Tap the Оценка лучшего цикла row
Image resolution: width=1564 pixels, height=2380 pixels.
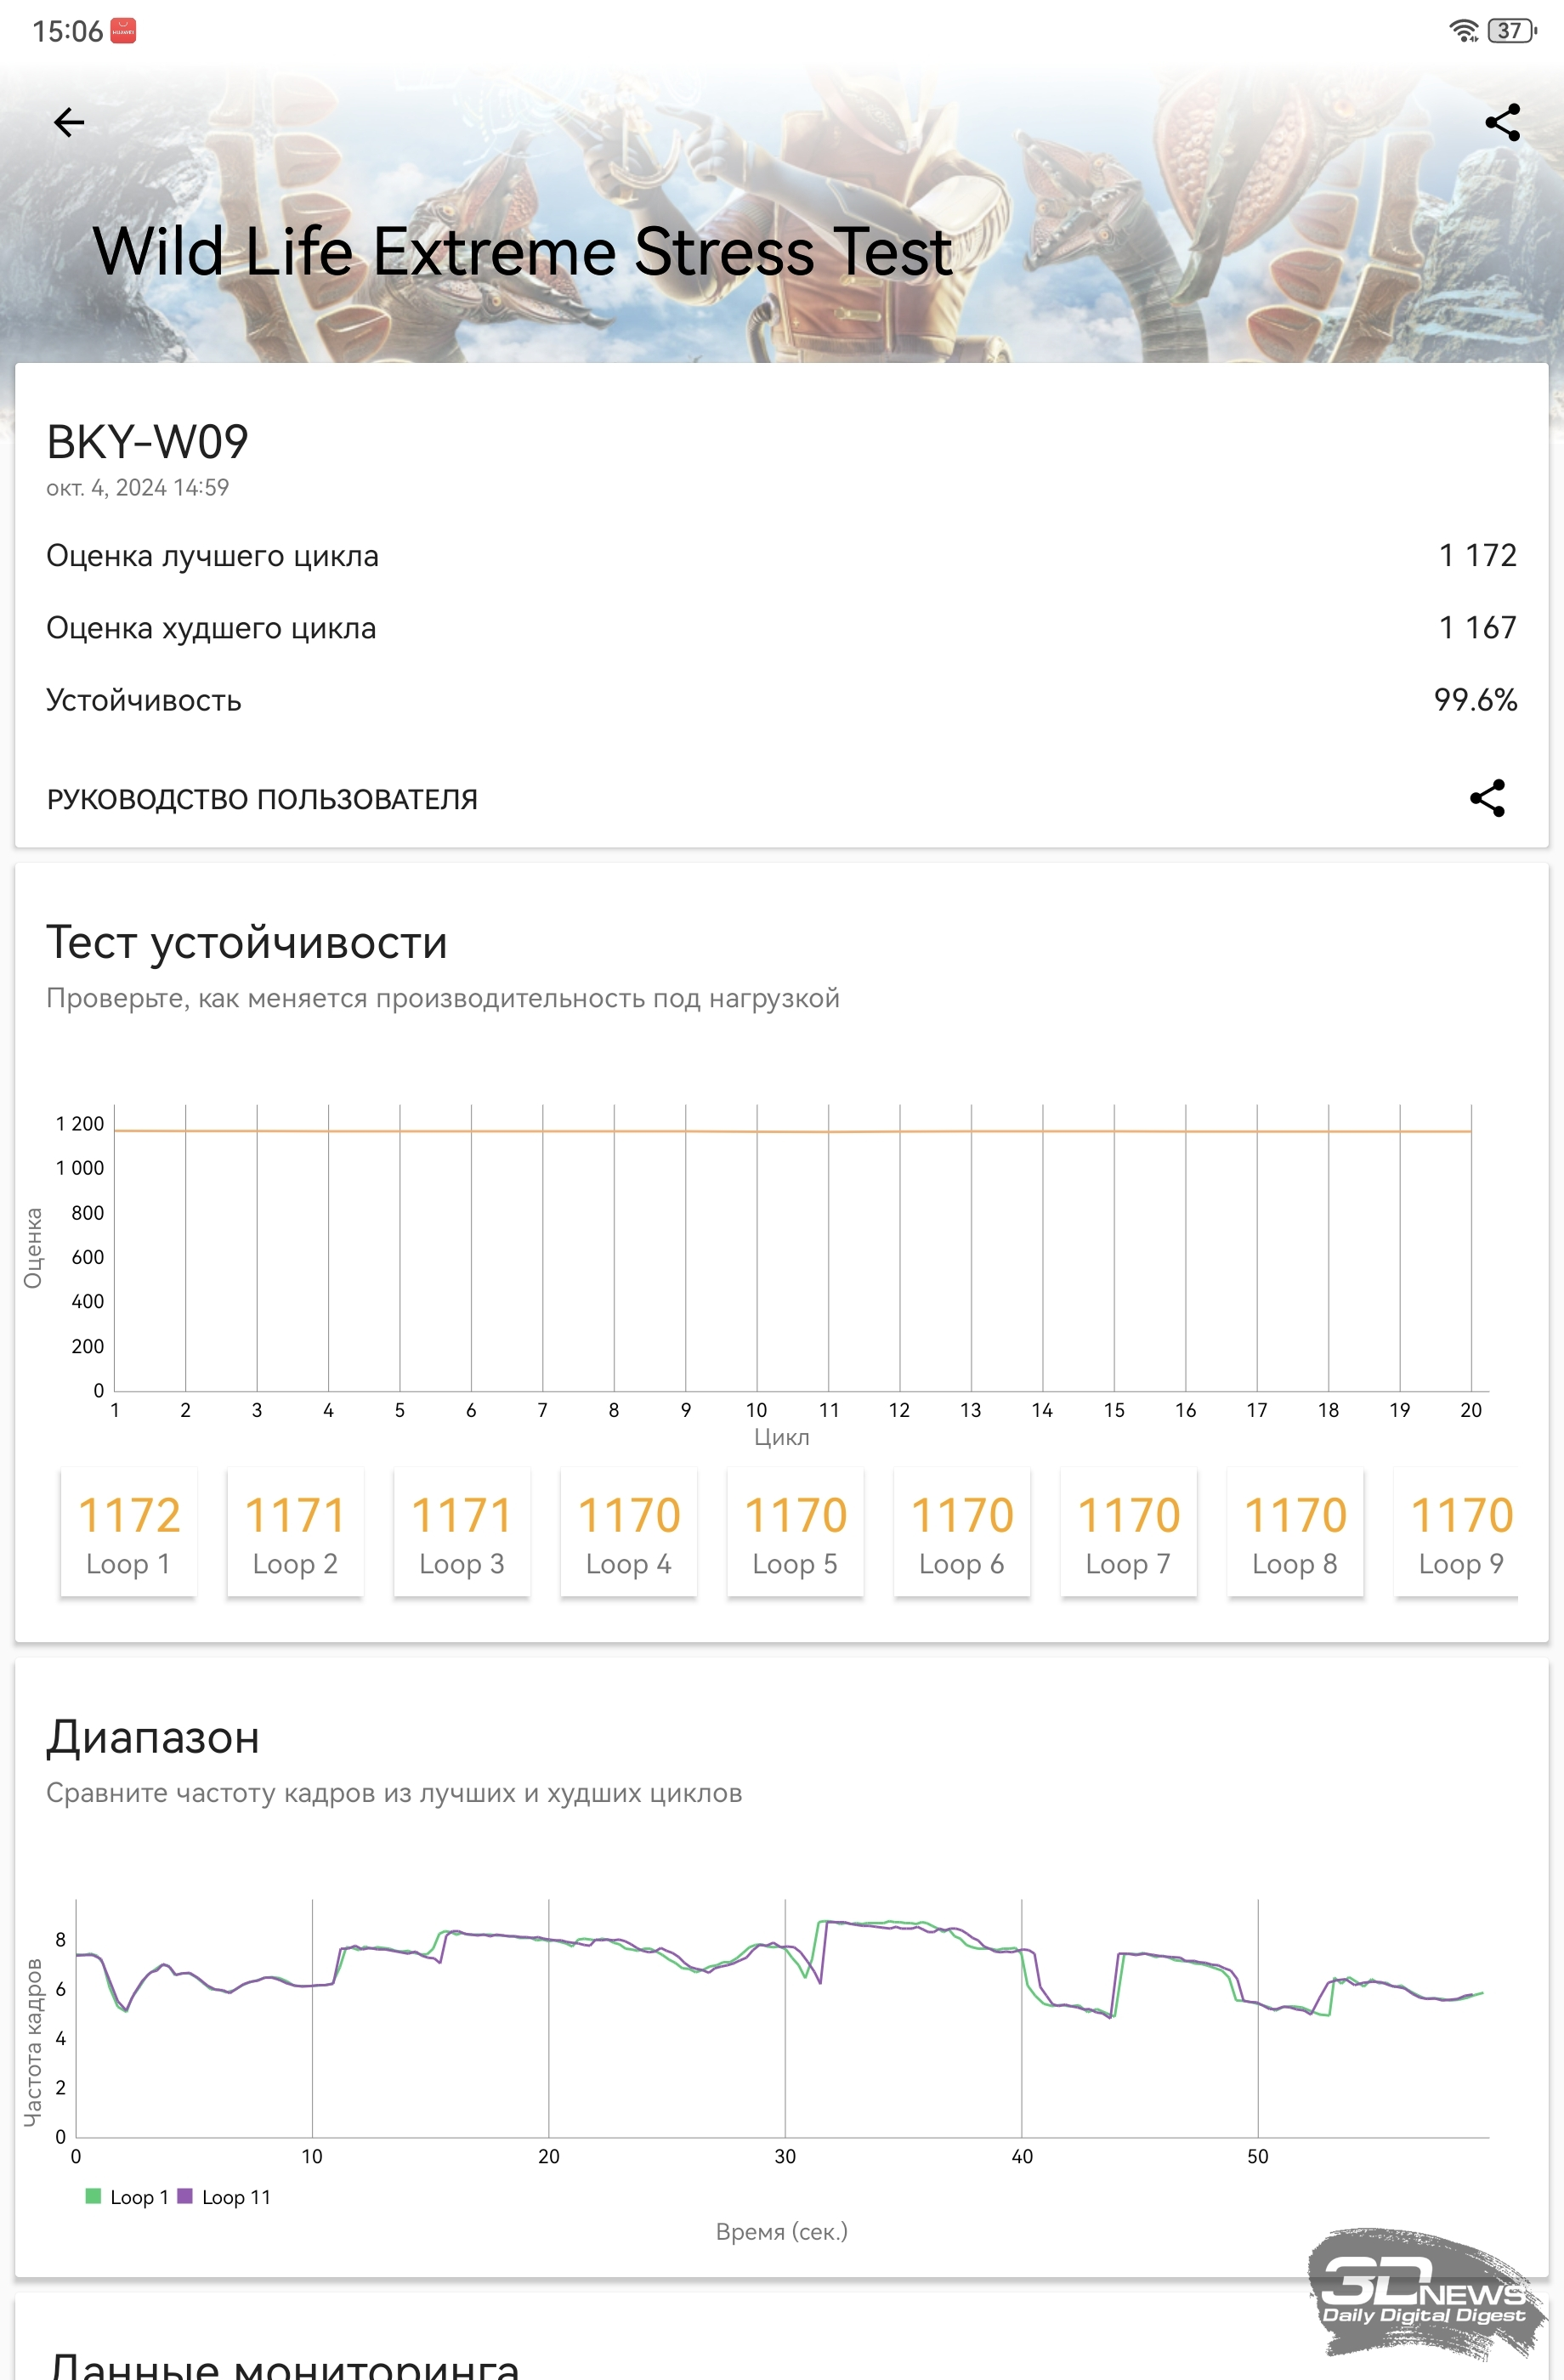(x=781, y=556)
